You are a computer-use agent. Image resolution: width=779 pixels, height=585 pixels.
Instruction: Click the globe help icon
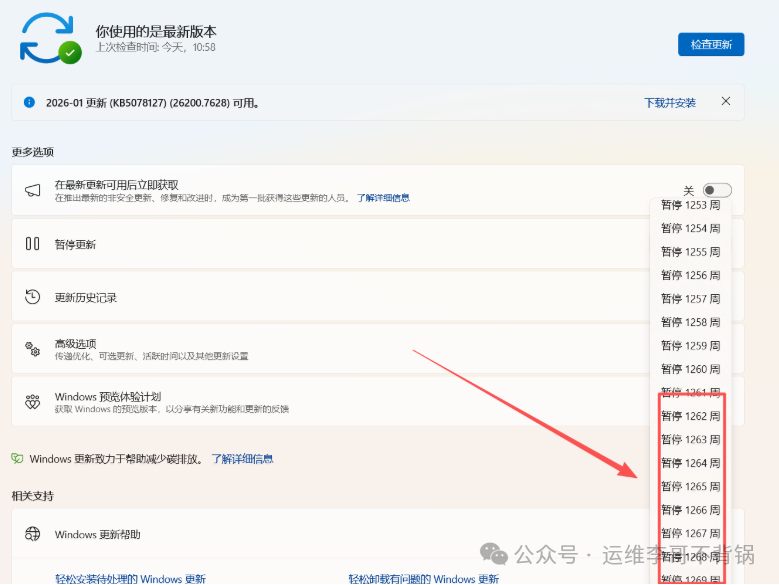[33, 534]
